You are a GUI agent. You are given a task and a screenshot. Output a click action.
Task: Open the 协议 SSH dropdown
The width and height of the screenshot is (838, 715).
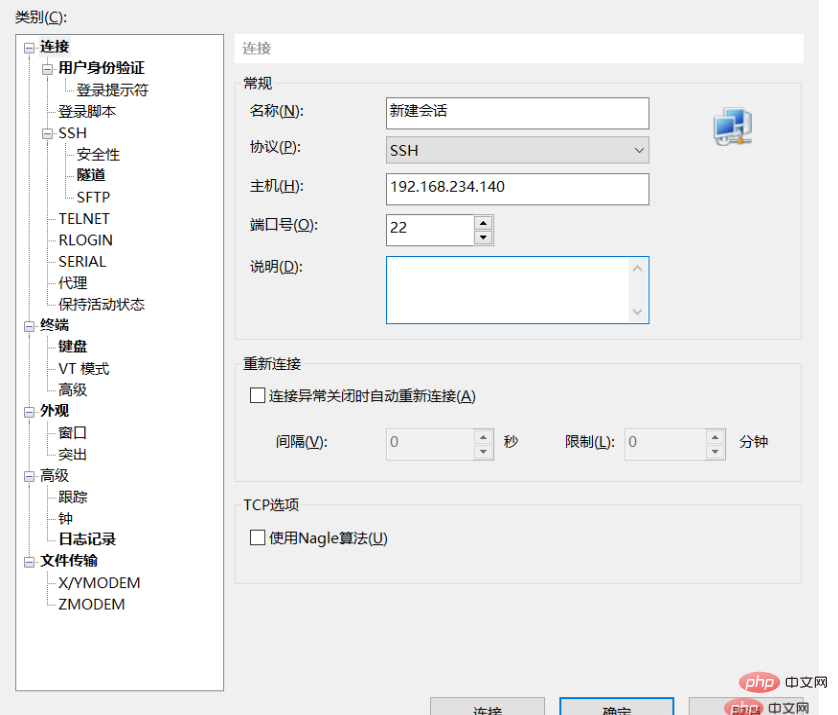click(517, 150)
